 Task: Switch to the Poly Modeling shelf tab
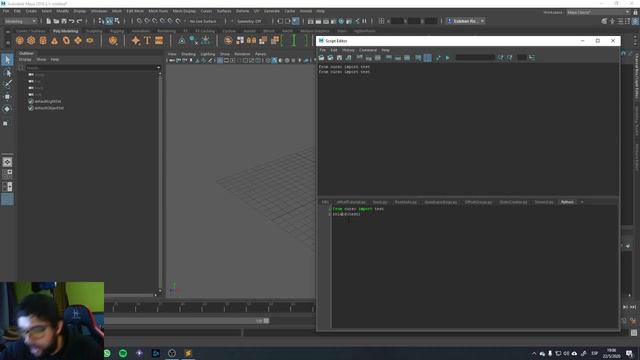[x=65, y=31]
